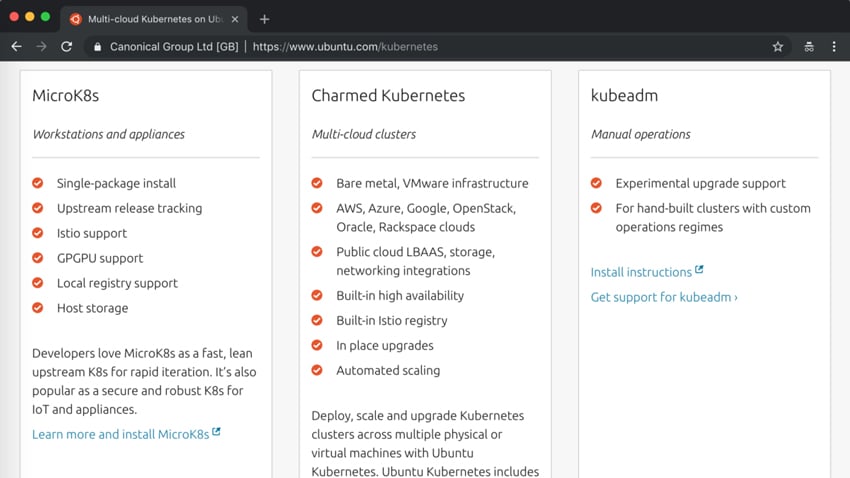Click the checkmark beside Upstream release tracking

coord(37,208)
